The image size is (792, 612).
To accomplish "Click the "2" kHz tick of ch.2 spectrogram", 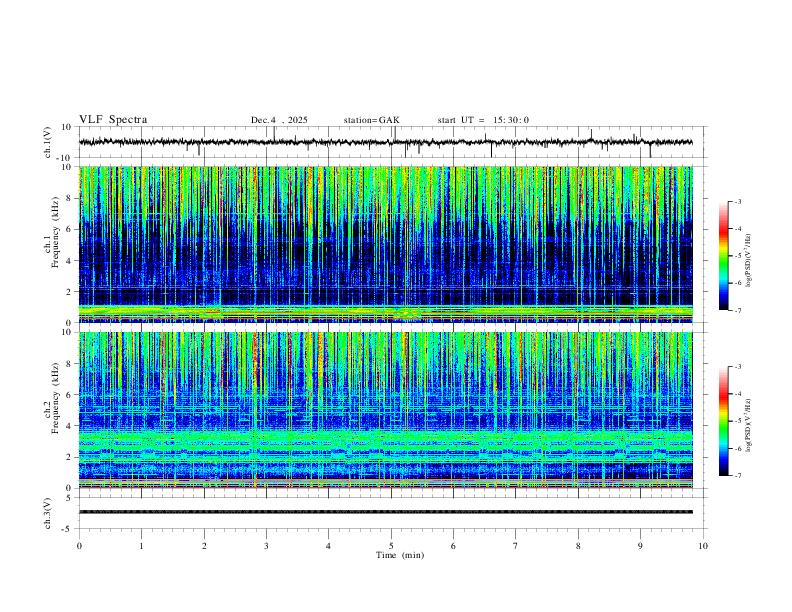I will point(69,457).
